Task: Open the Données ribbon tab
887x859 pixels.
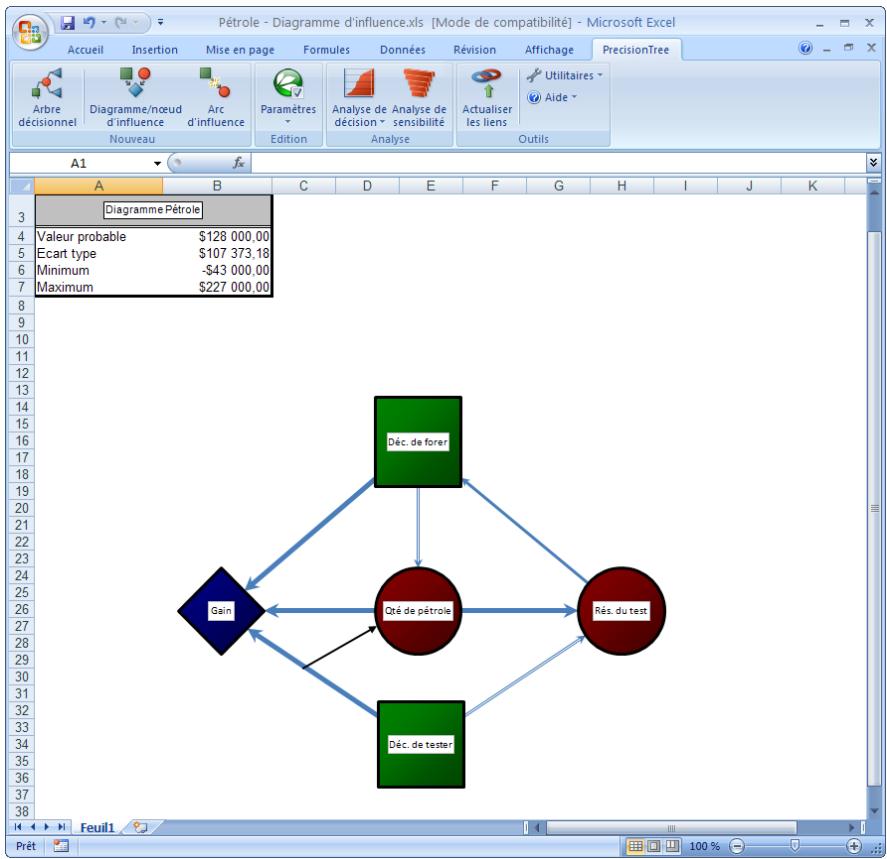Action: 401,49
